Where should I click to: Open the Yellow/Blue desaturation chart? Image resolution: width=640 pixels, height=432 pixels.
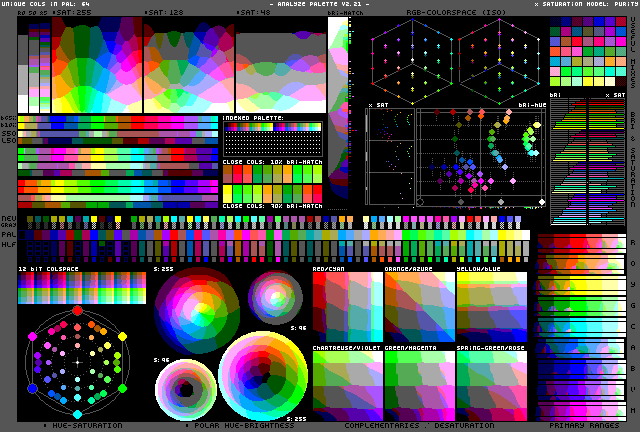491,307
